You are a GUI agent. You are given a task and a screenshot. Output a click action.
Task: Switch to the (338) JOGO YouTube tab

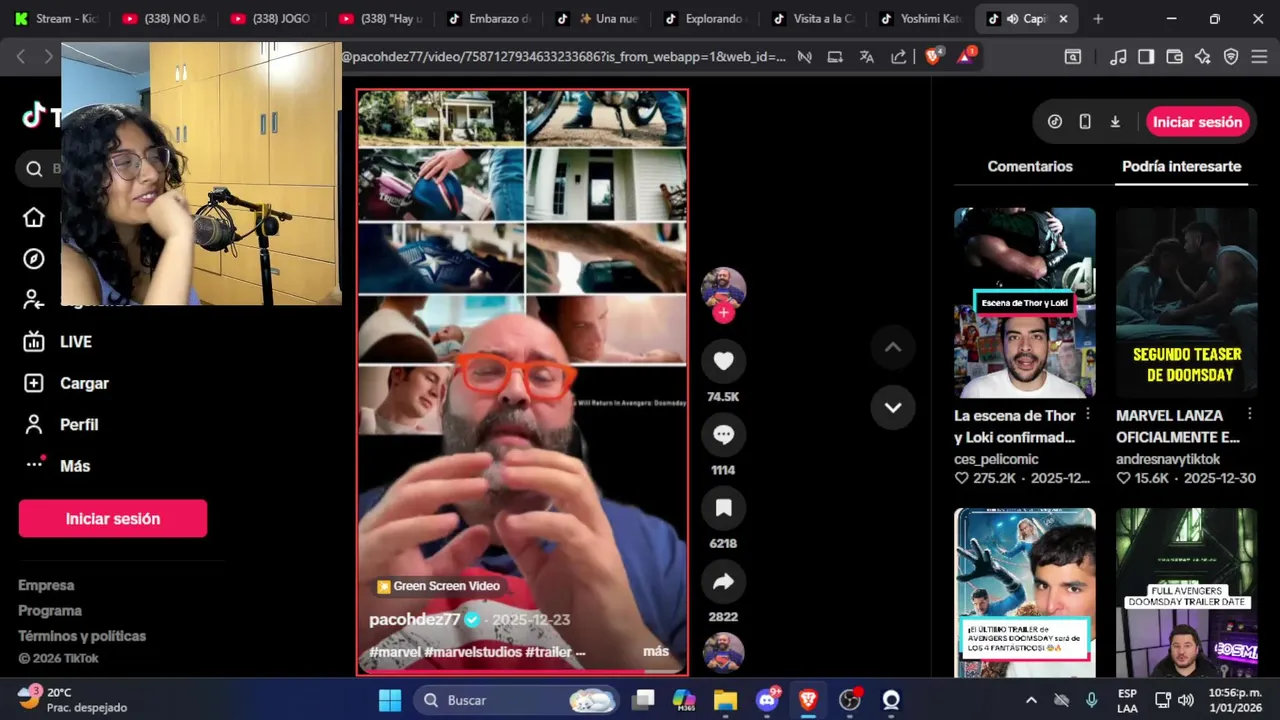click(272, 19)
